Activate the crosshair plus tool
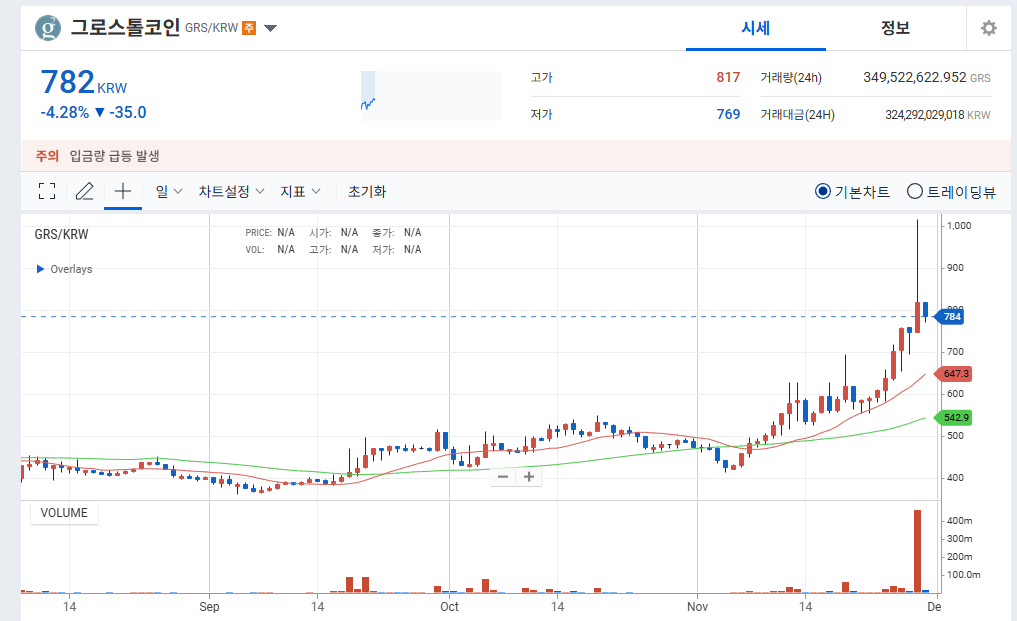Viewport: 1017px width, 621px height. (123, 191)
